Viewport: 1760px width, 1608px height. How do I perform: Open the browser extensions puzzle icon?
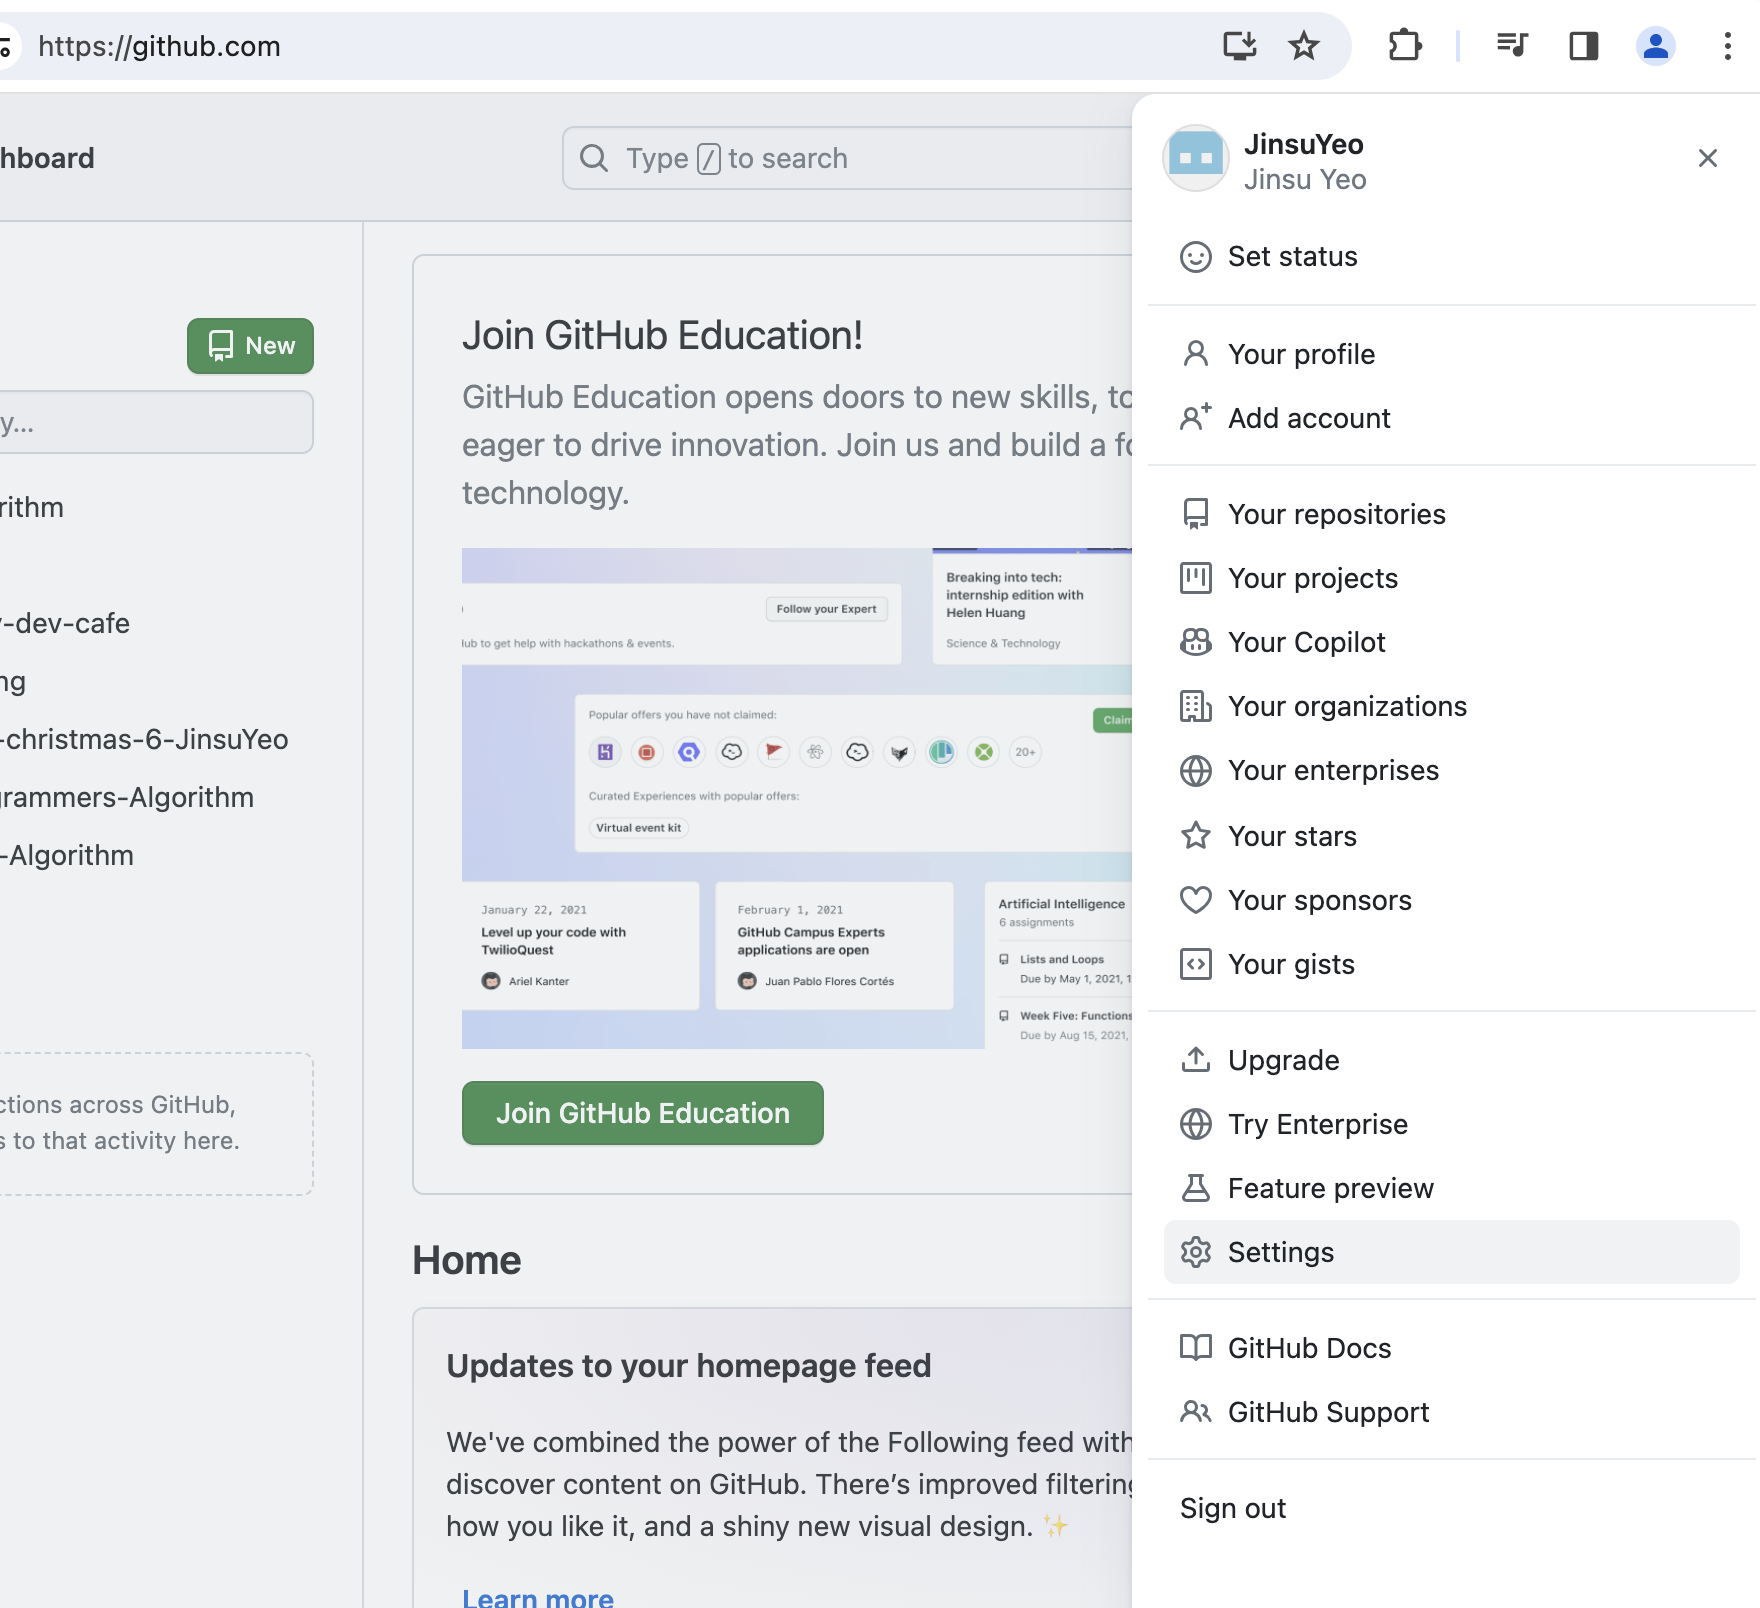pyautogui.click(x=1405, y=46)
